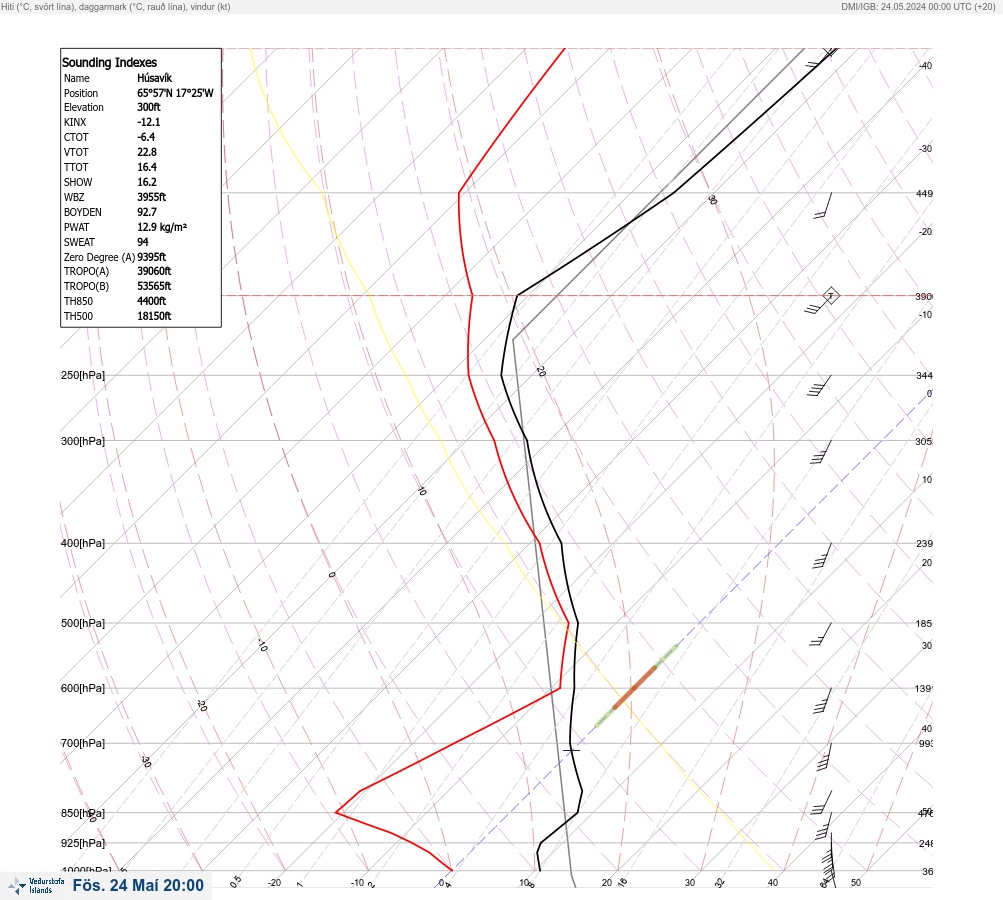Screen dimensions: 1003x900
Task: Click the timestamp Fös. 24 Maí 20:00
Action: (x=138, y=885)
